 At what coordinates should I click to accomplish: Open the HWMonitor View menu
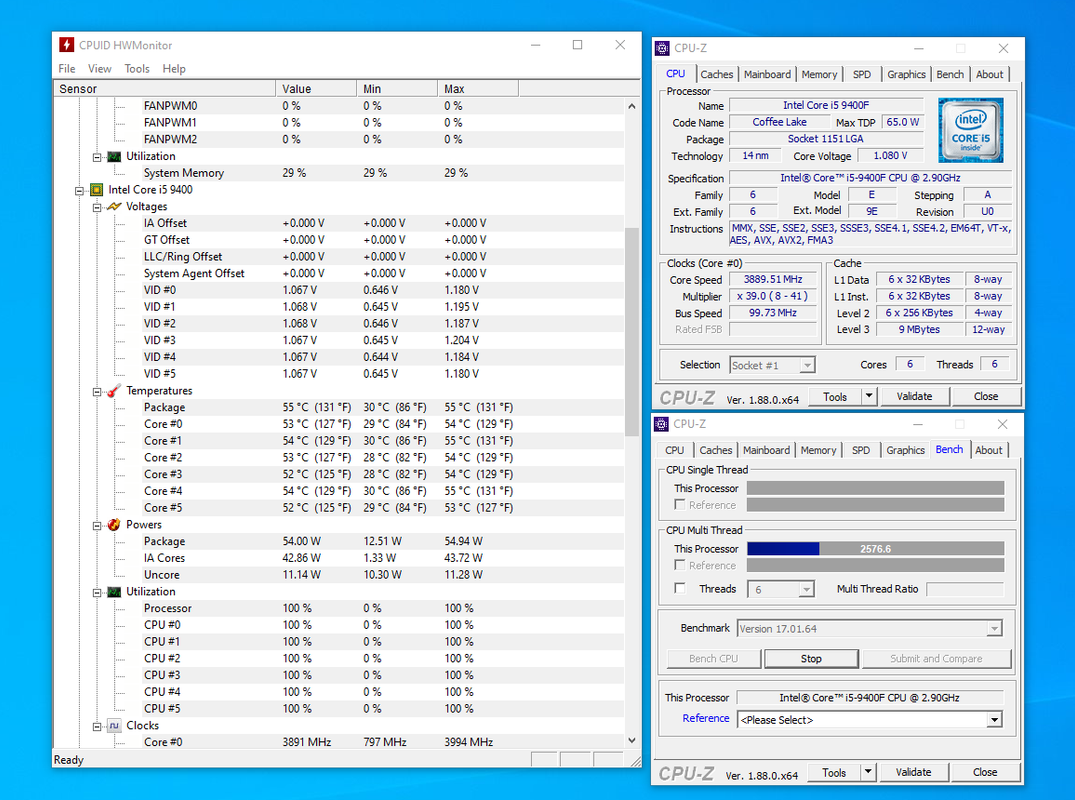99,69
